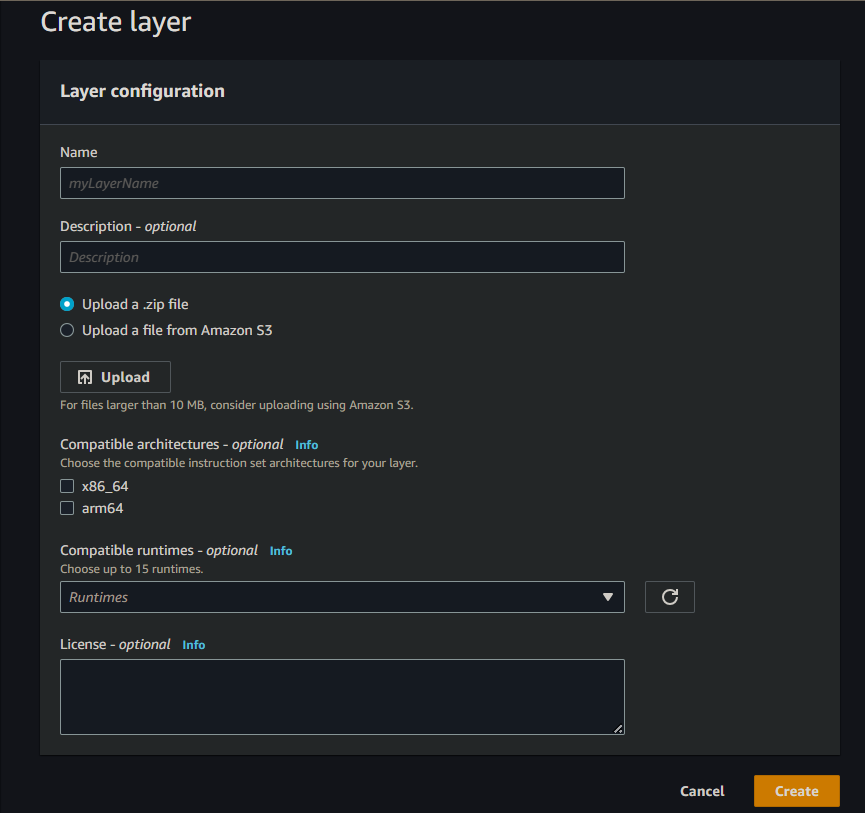Click the Description input field
The height and width of the screenshot is (813, 865).
click(342, 257)
